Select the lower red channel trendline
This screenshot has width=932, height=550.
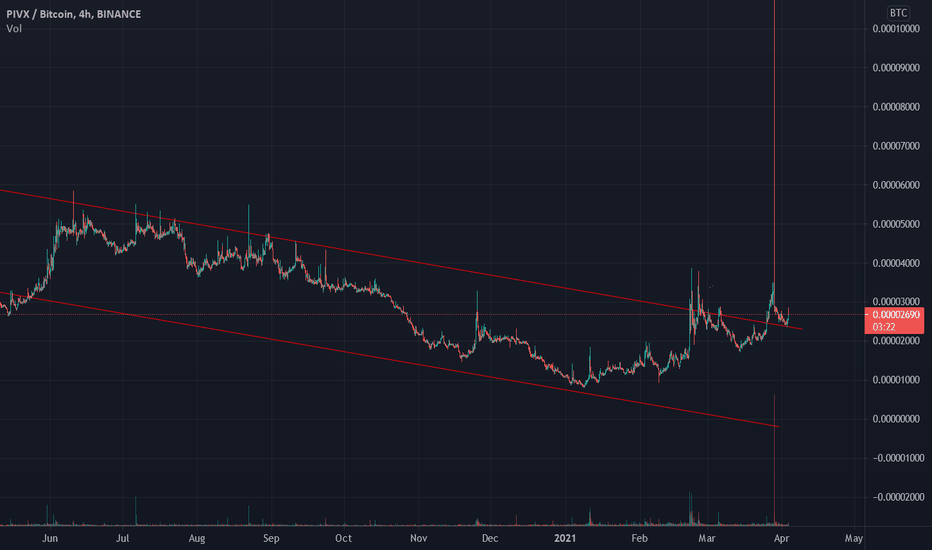389,359
